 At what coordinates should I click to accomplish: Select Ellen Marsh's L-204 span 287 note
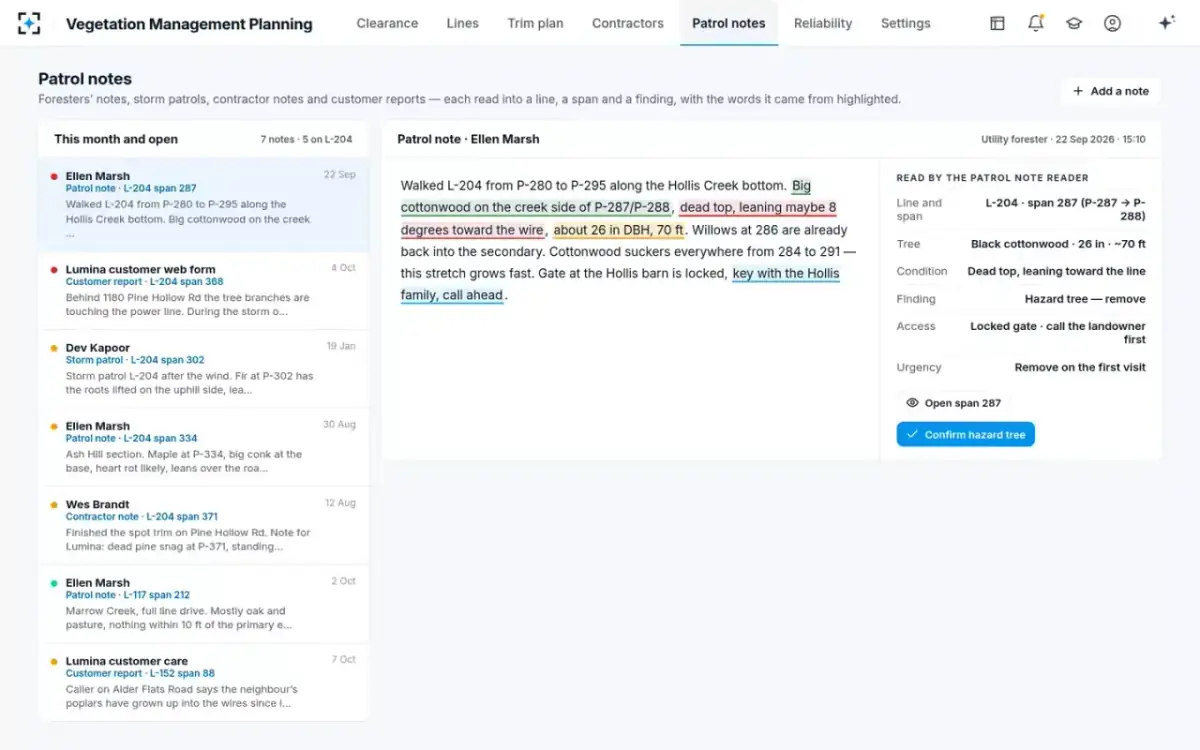coord(204,204)
